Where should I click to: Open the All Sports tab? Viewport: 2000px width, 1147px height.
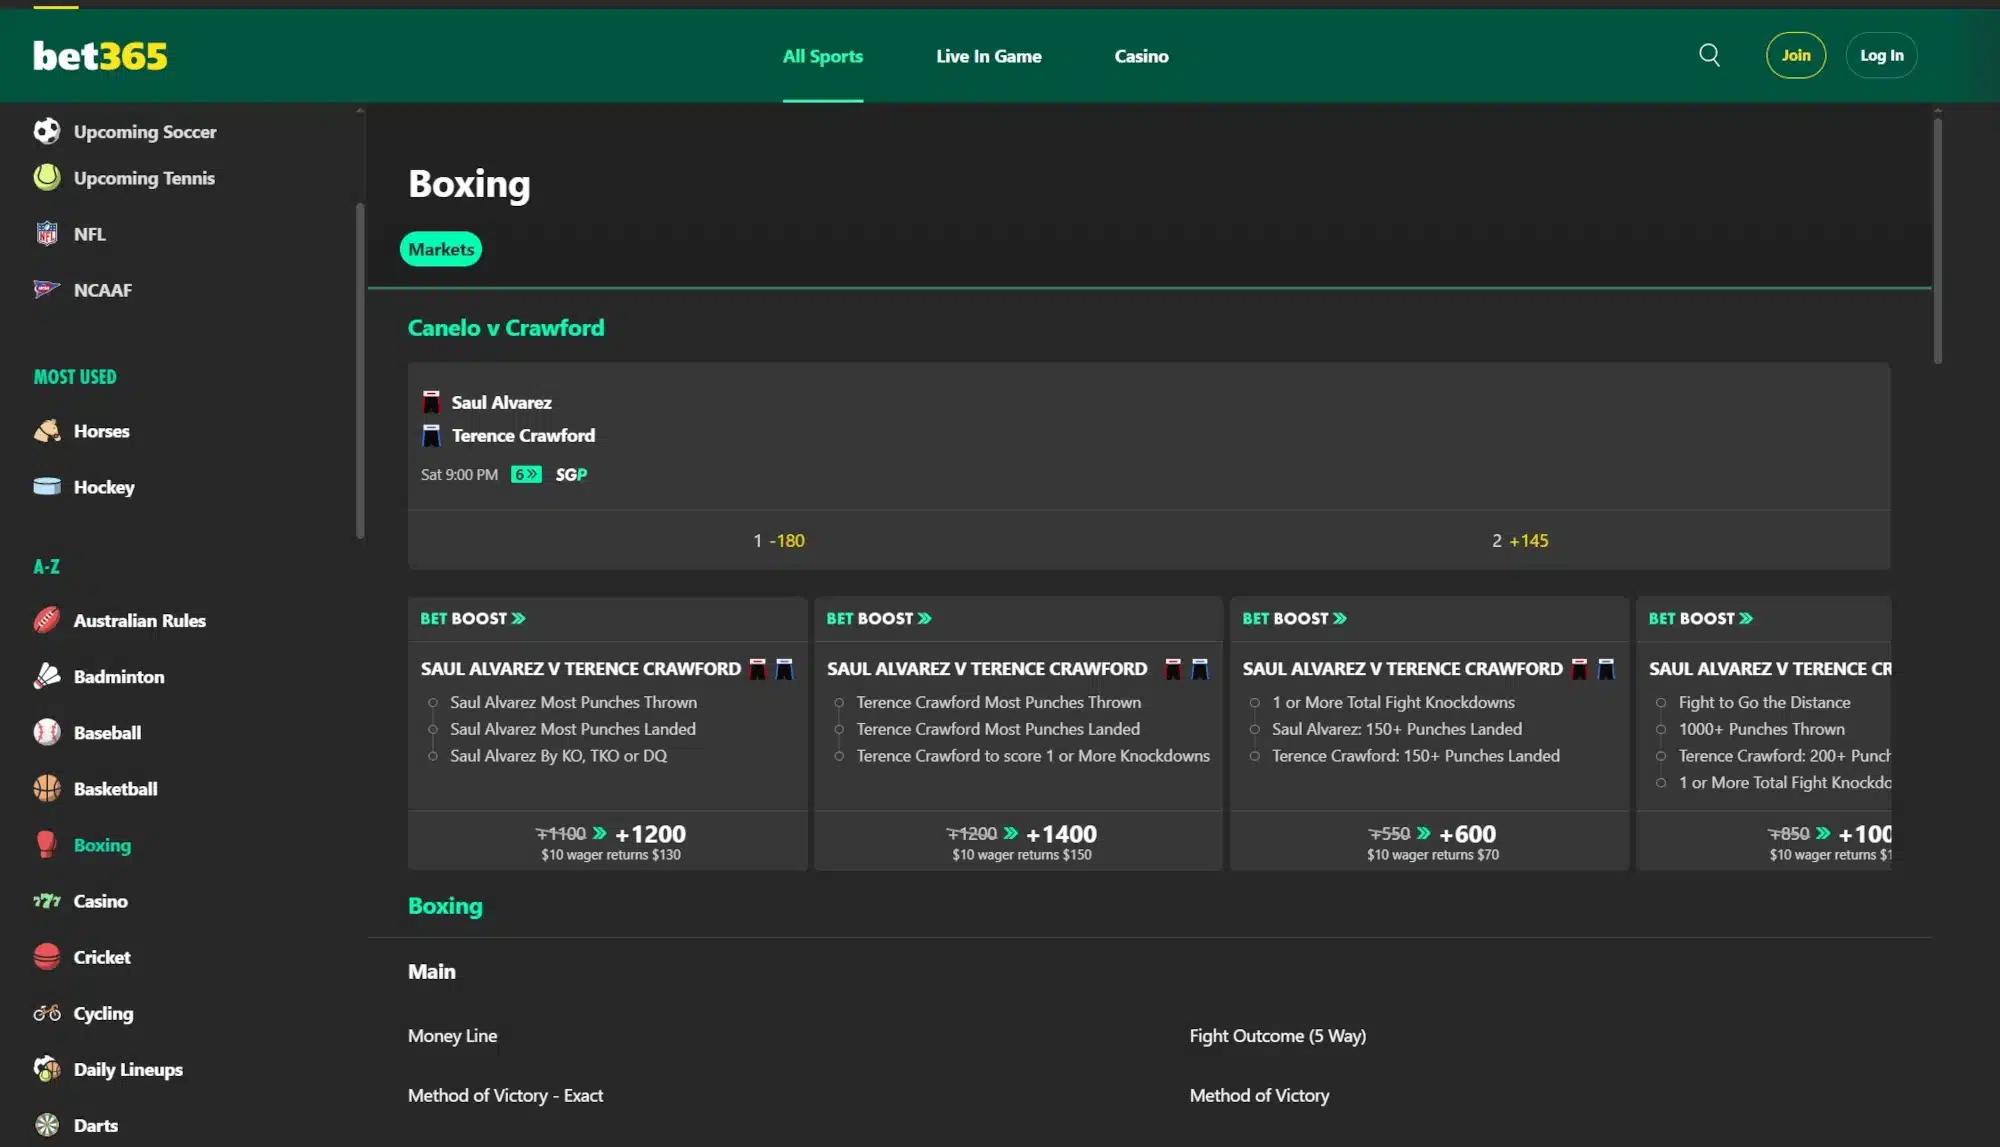click(x=822, y=56)
